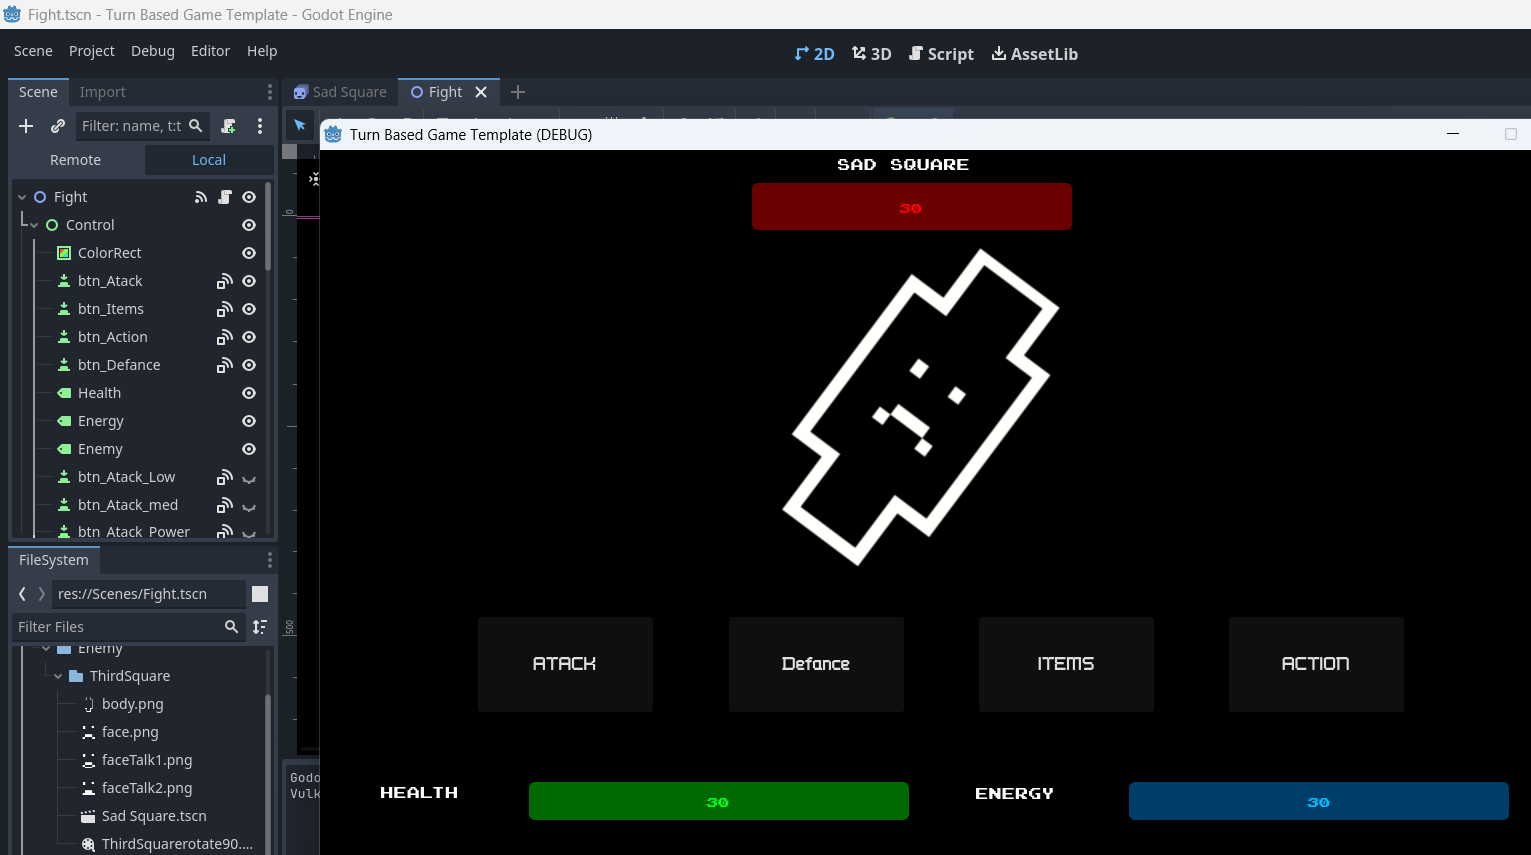Switch to the Remote scene tree
This screenshot has height=855, width=1531.
click(76, 160)
